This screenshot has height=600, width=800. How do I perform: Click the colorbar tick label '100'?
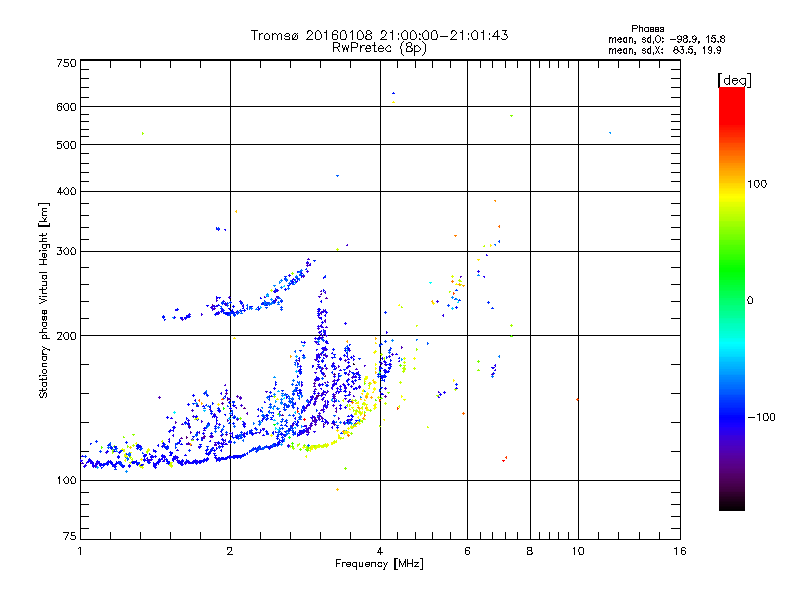(x=757, y=184)
